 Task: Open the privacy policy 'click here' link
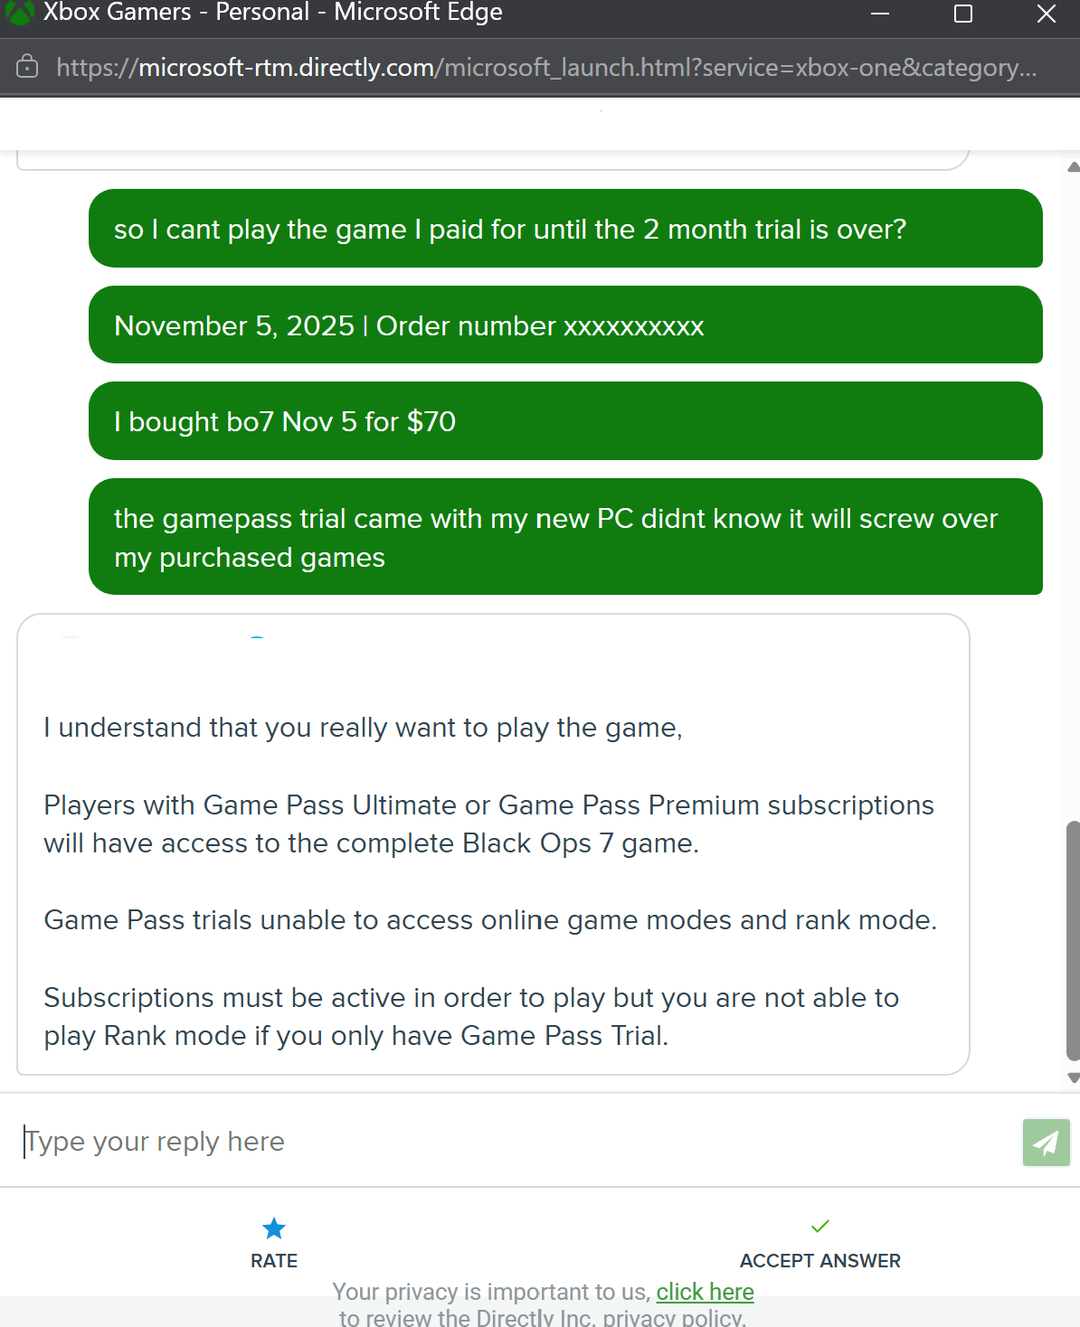(705, 1292)
